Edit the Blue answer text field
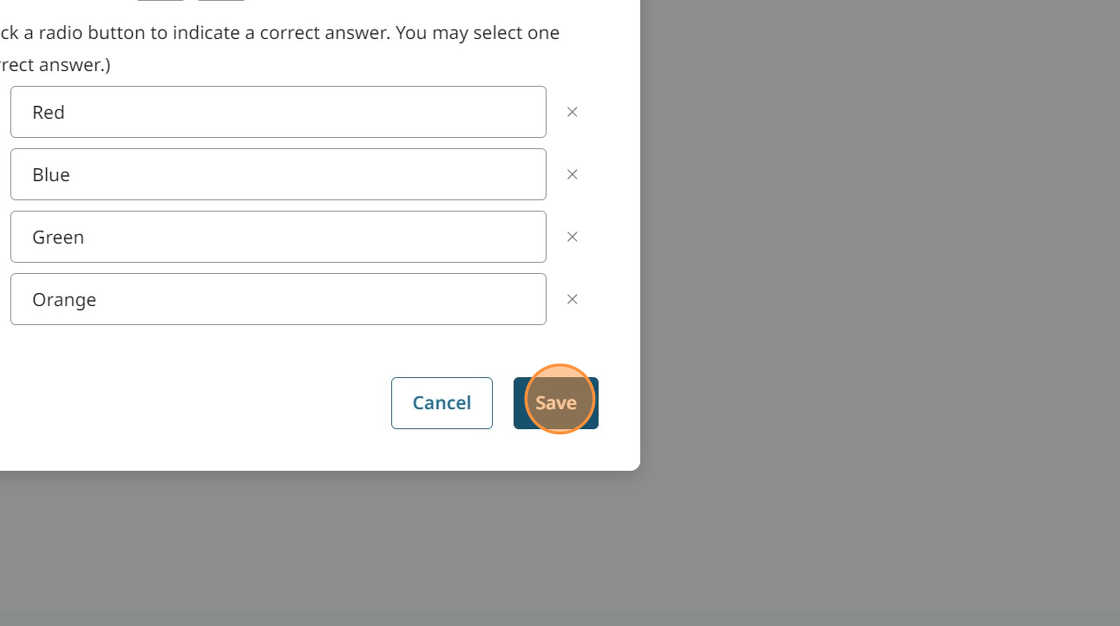 (x=278, y=174)
